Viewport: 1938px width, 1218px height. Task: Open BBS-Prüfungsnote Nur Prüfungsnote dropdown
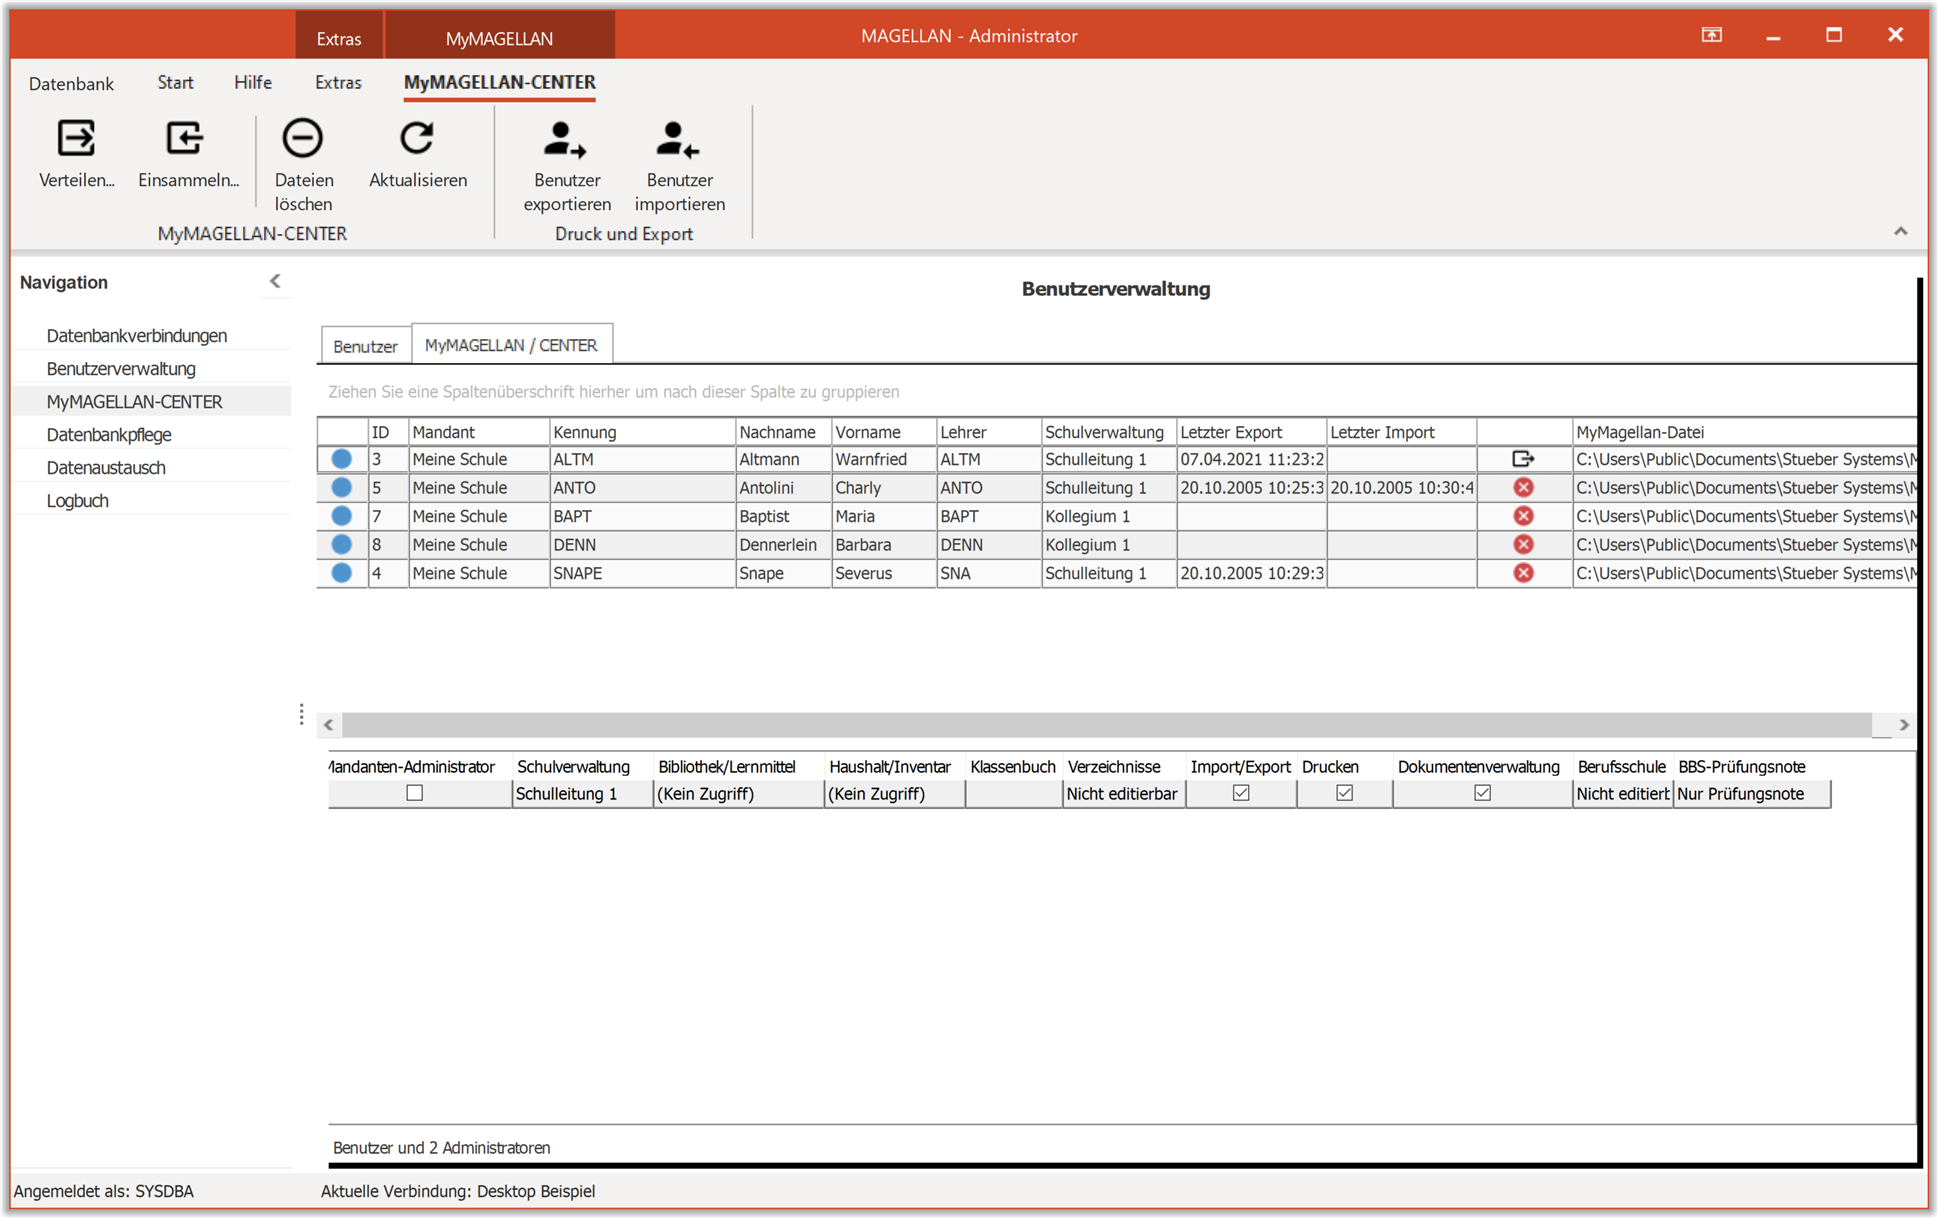(1752, 794)
